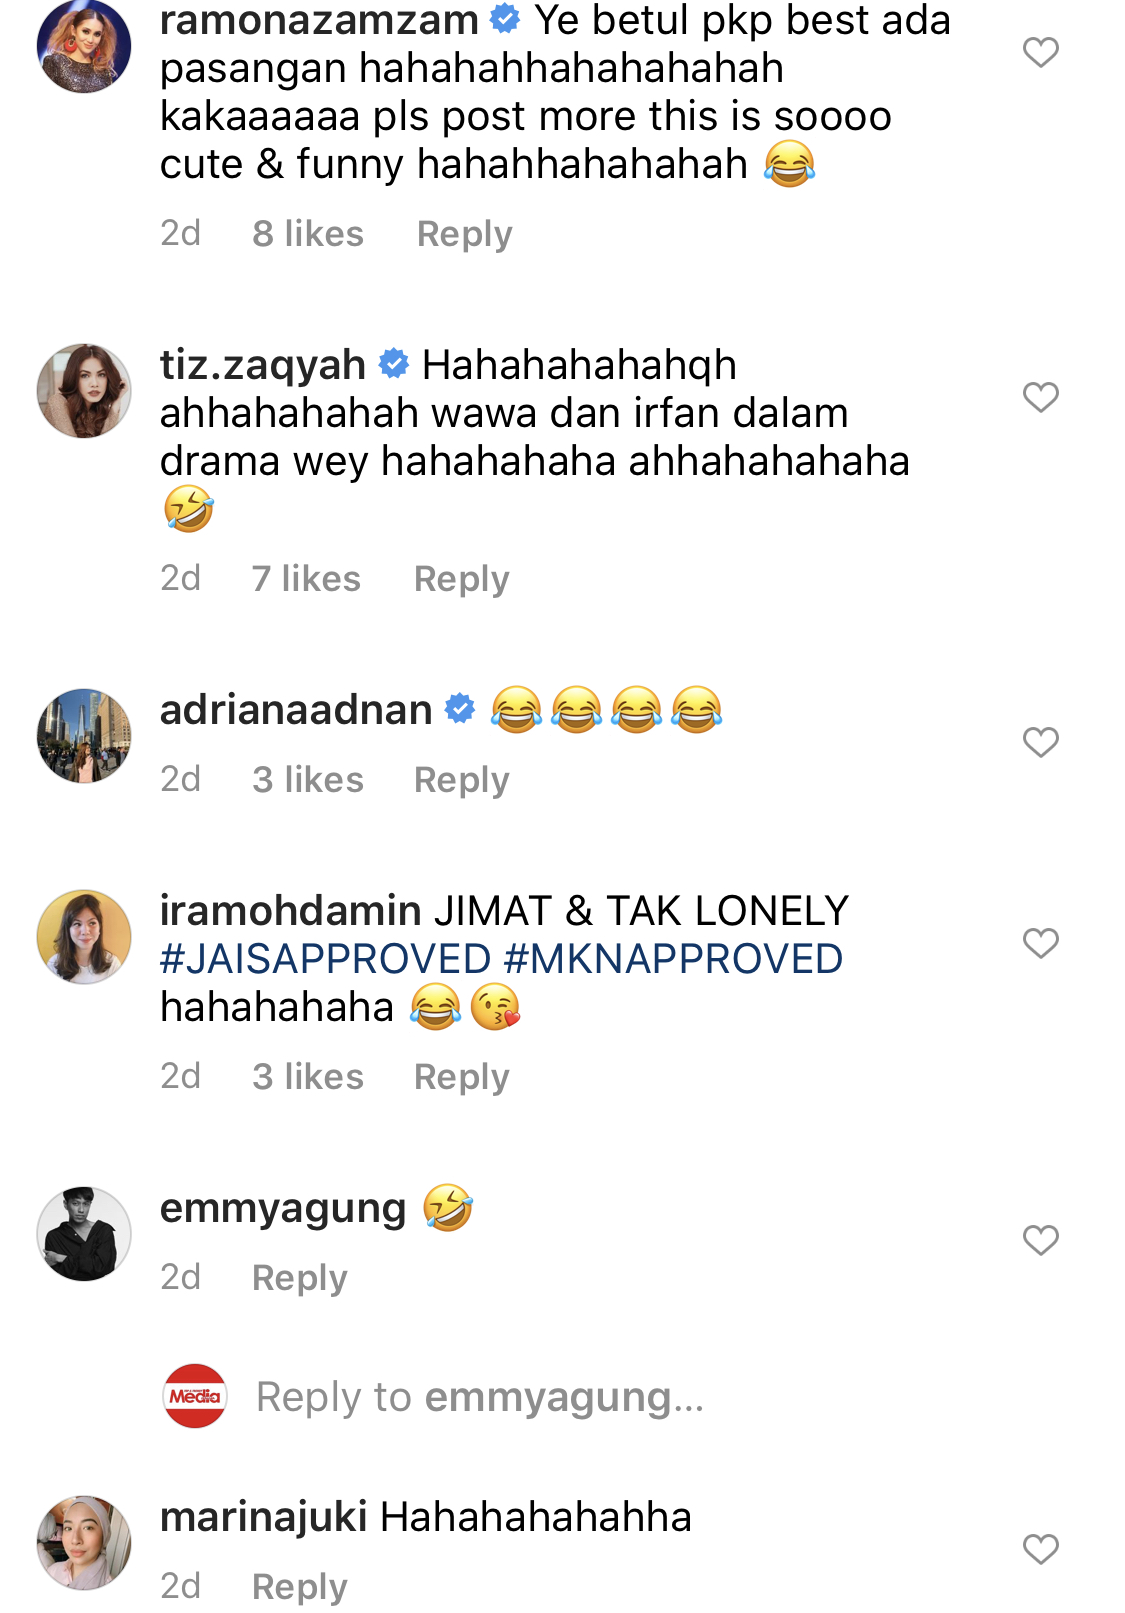
Task: Tap heart on tiz.zaqyah's comment
Action: (x=1040, y=397)
